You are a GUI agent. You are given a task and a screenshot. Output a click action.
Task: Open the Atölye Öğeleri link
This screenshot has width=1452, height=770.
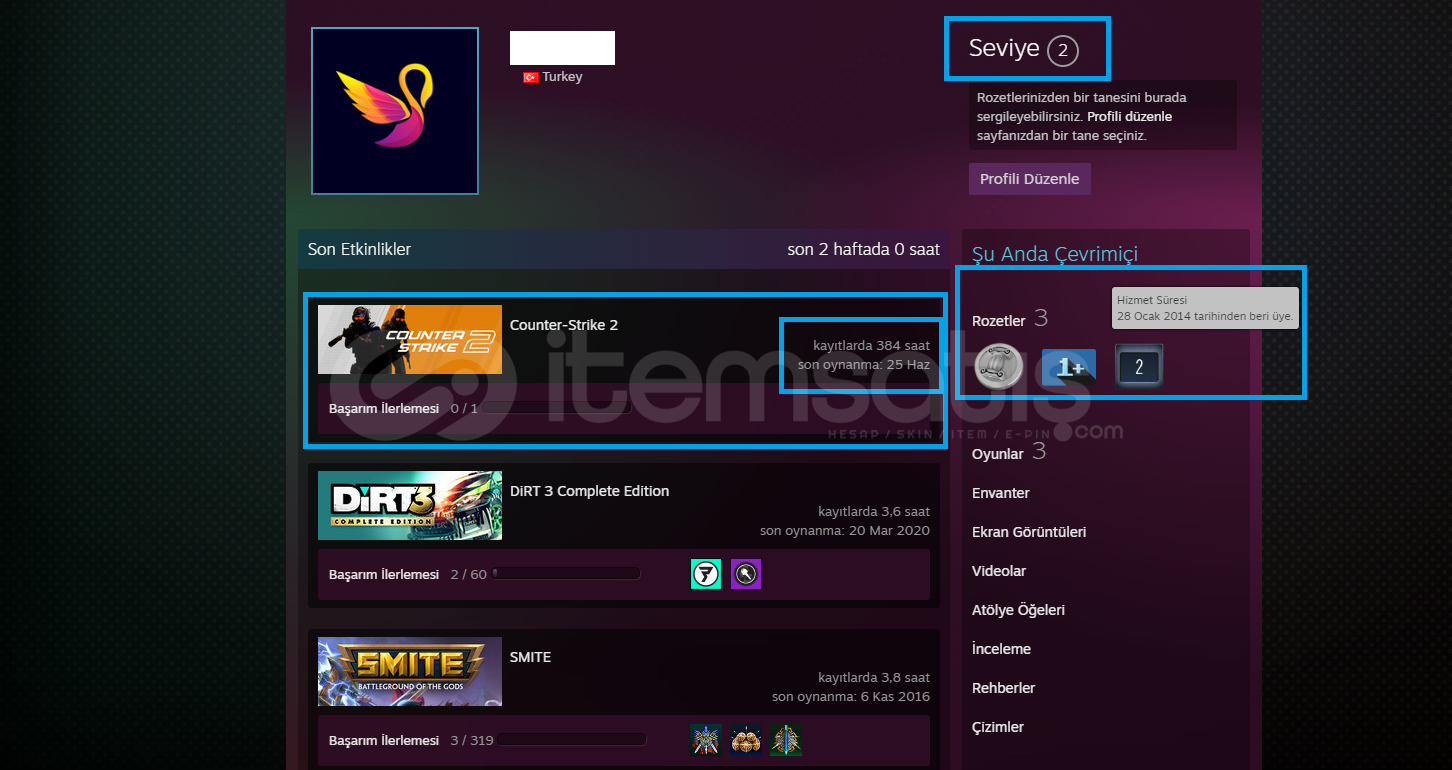coord(1018,610)
